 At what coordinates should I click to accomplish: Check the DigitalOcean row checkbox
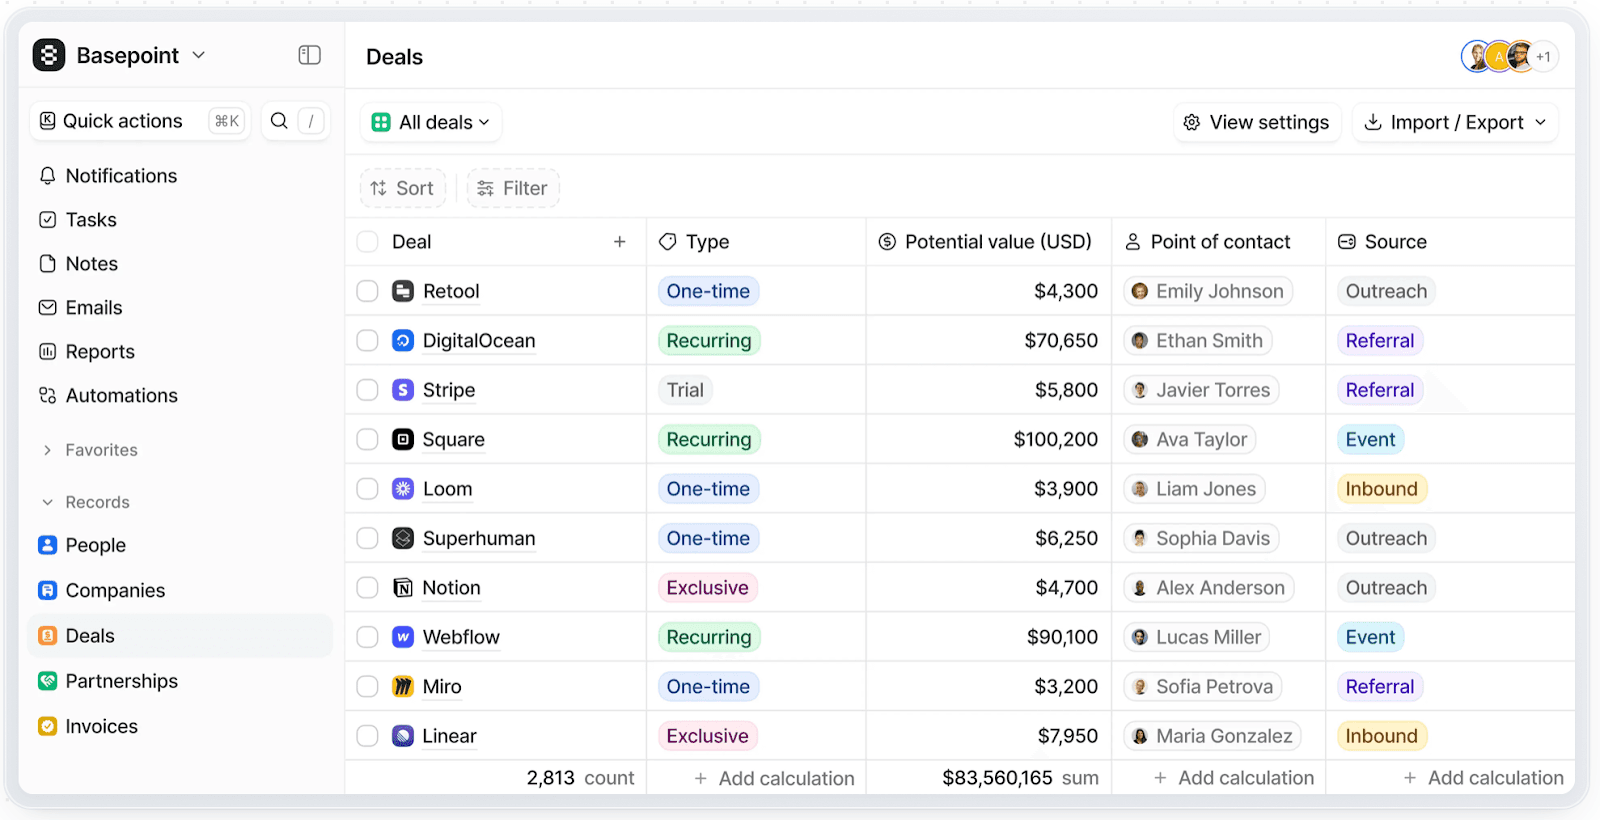[368, 341]
